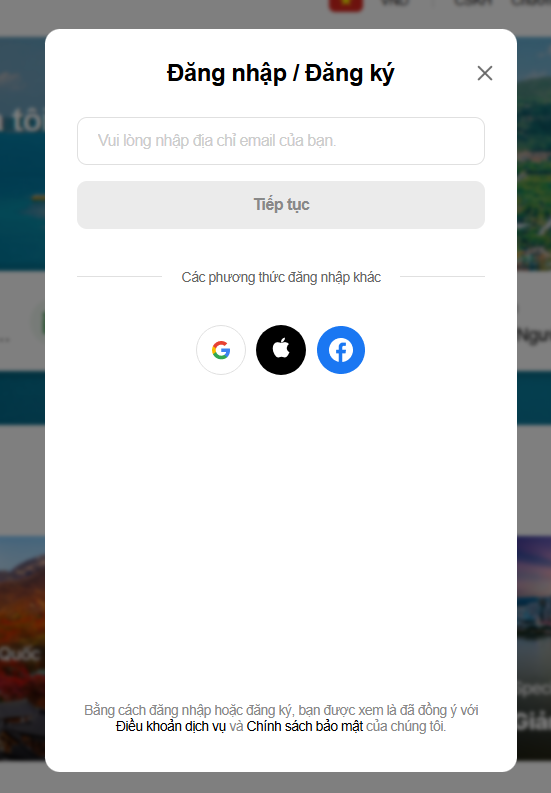Image resolution: width=551 pixels, height=793 pixels.
Task: Open the Điều khoản dịch vụ link
Action: click(171, 726)
